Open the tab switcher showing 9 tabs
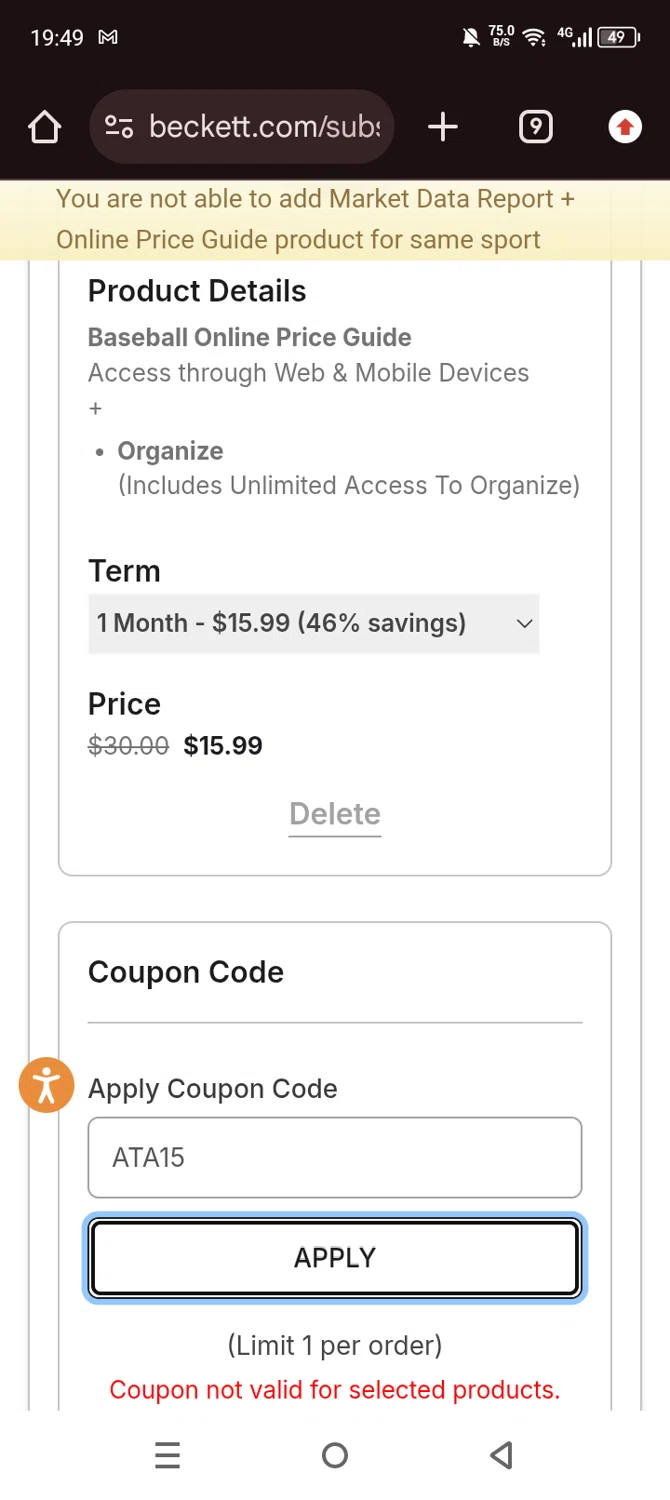This screenshot has width=670, height=1500. click(535, 127)
